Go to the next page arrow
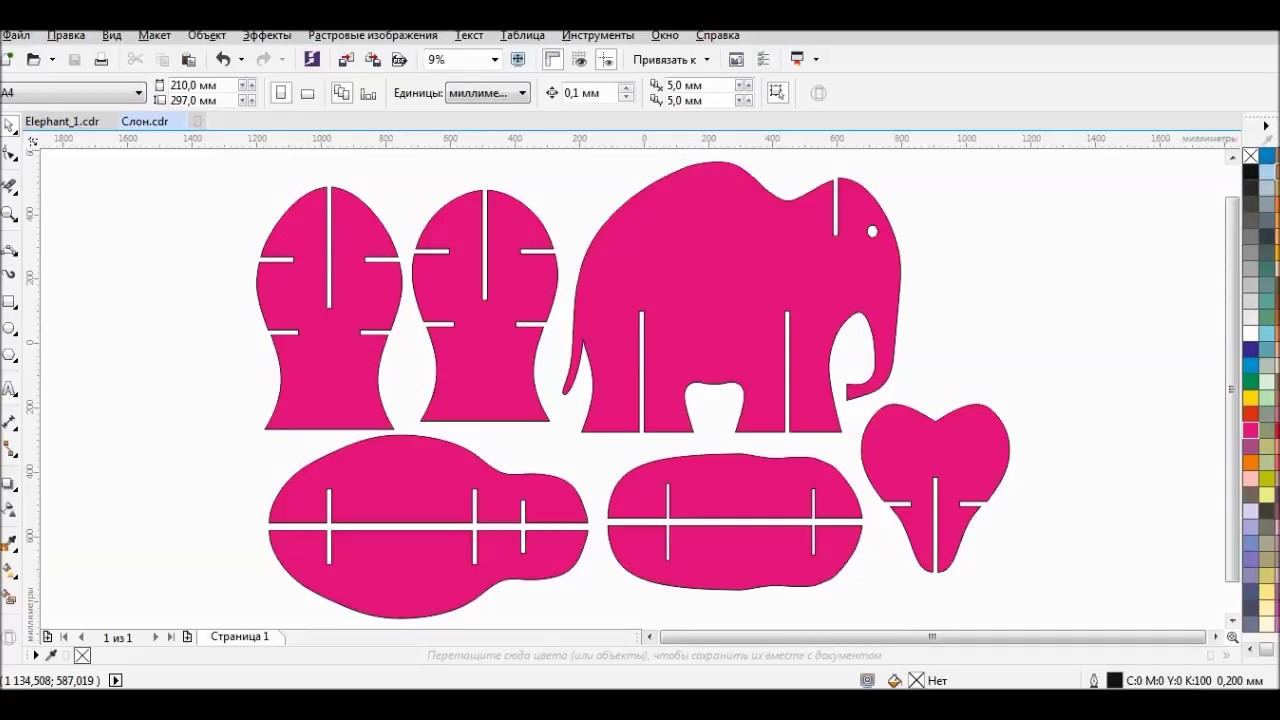 pos(155,637)
